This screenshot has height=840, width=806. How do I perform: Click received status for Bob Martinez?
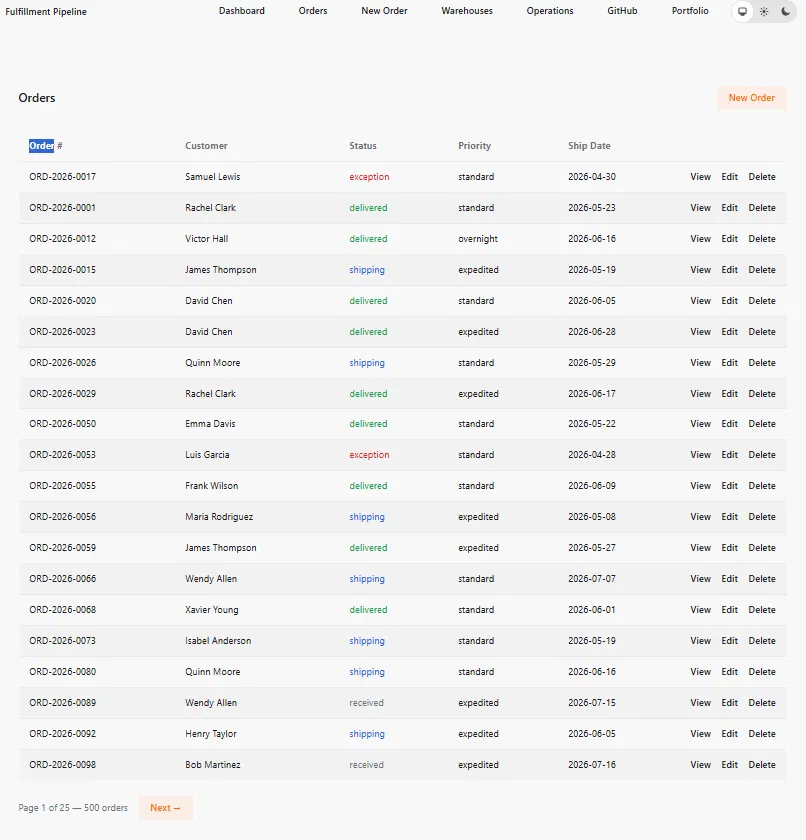[x=366, y=765]
